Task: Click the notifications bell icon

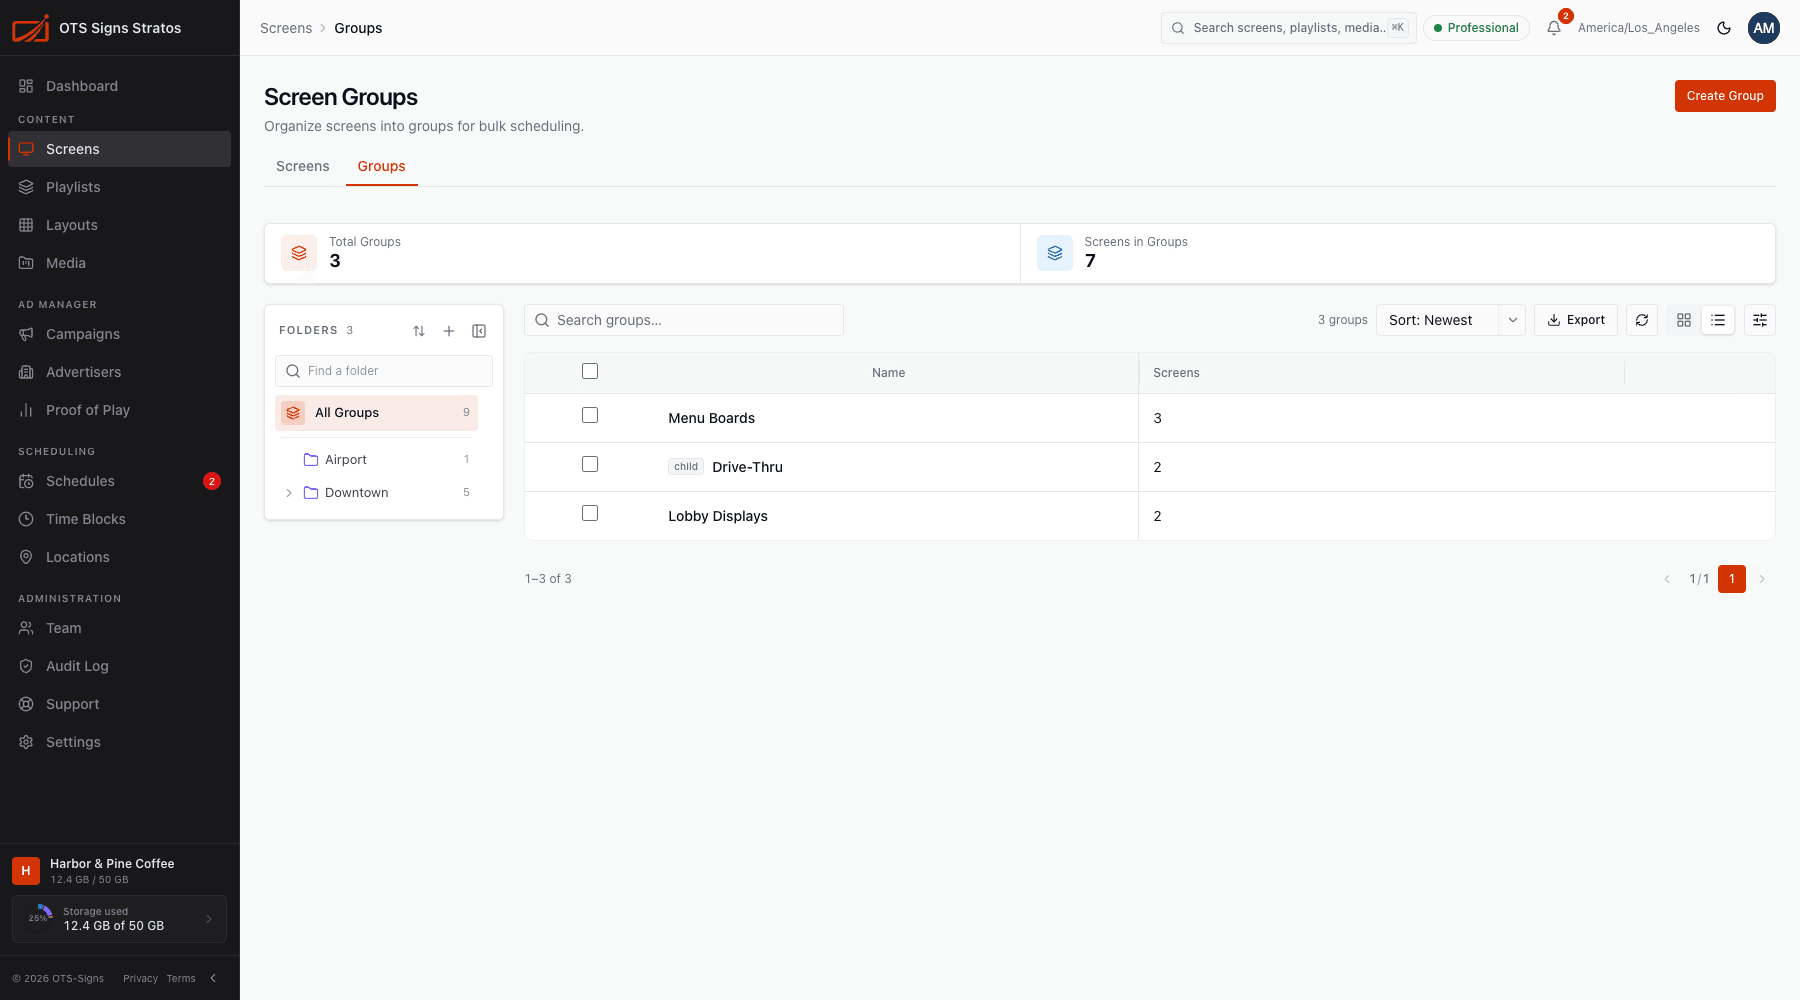Action: (1553, 28)
